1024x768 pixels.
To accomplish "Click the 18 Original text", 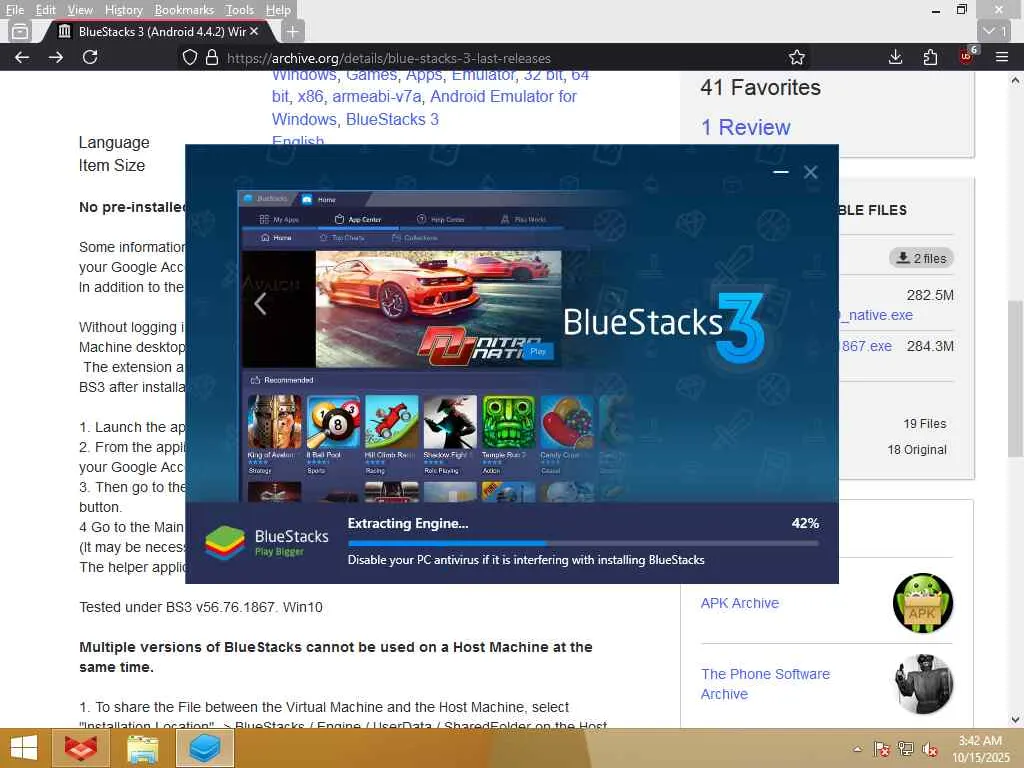I will pos(917,450).
